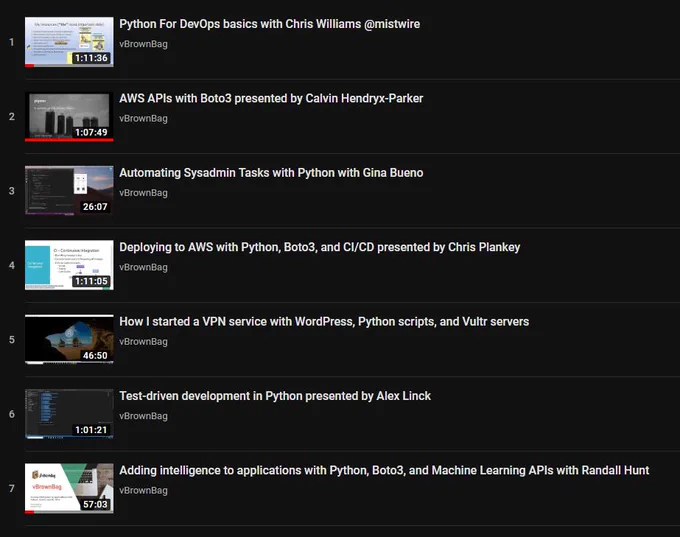This screenshot has width=680, height=537.
Task: Open Automating Sysadmin Tasks video thumbnail
Action: (x=69, y=191)
